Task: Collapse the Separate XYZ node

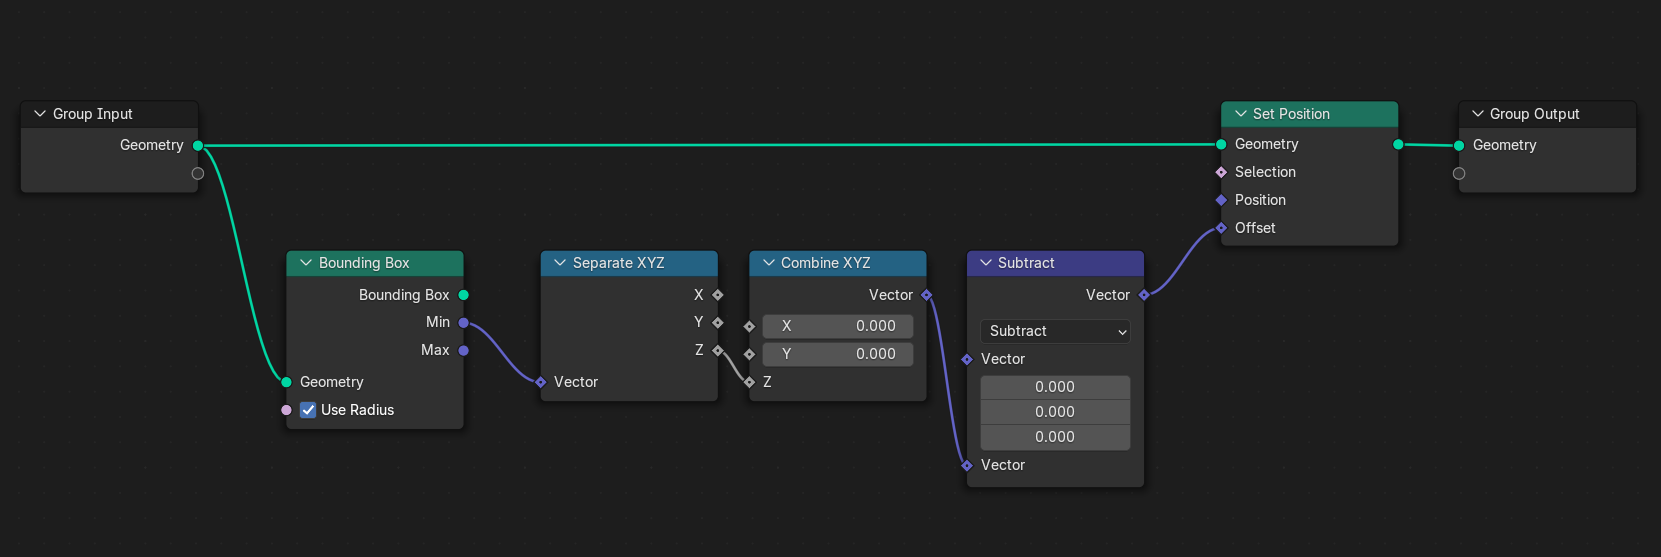Action: [560, 263]
